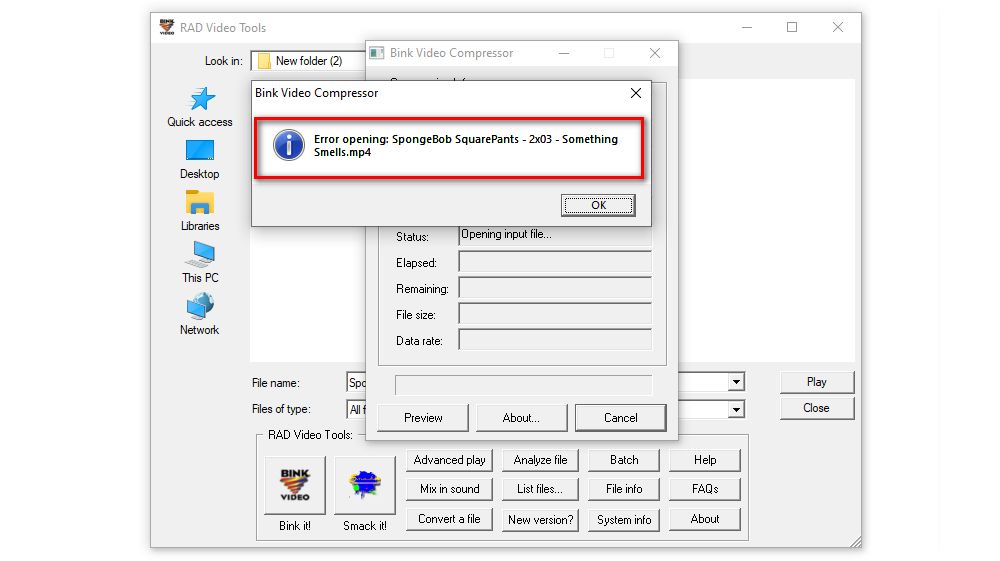The height and width of the screenshot is (561, 1000).
Task: Open Network in the sidebar
Action: [x=200, y=314]
